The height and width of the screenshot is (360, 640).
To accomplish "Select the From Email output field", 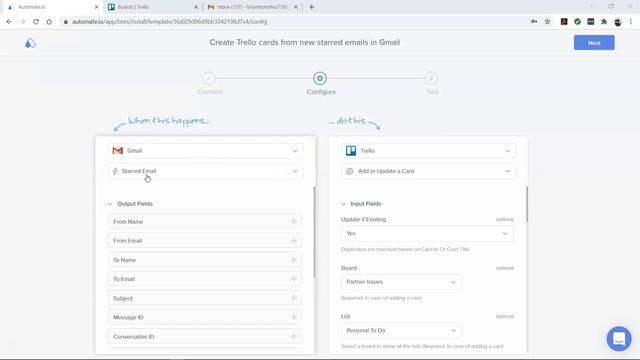I will pos(204,240).
